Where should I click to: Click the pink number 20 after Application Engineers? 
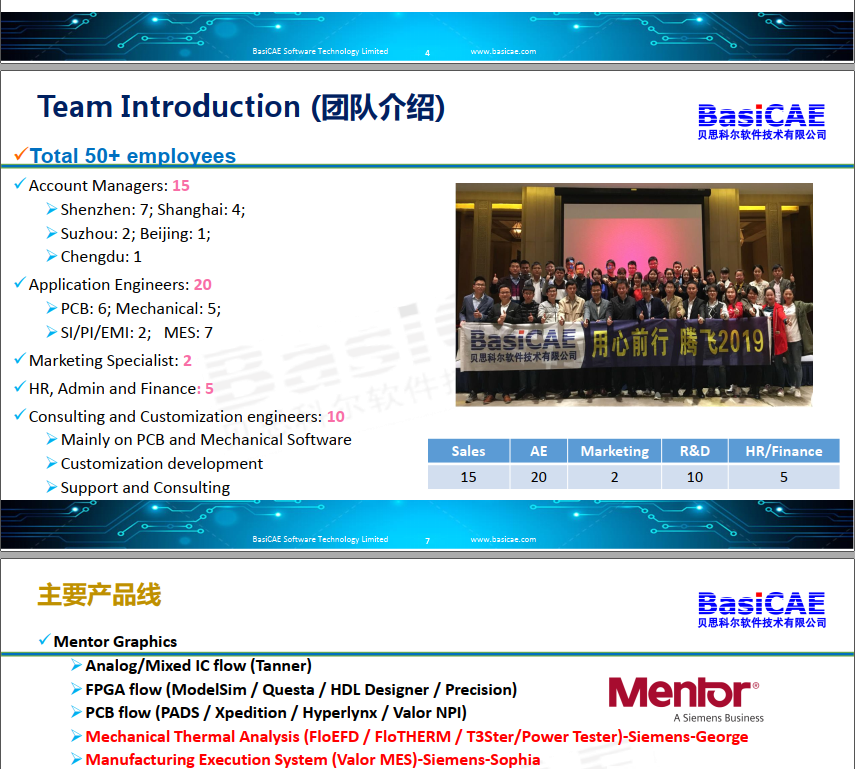coord(202,285)
